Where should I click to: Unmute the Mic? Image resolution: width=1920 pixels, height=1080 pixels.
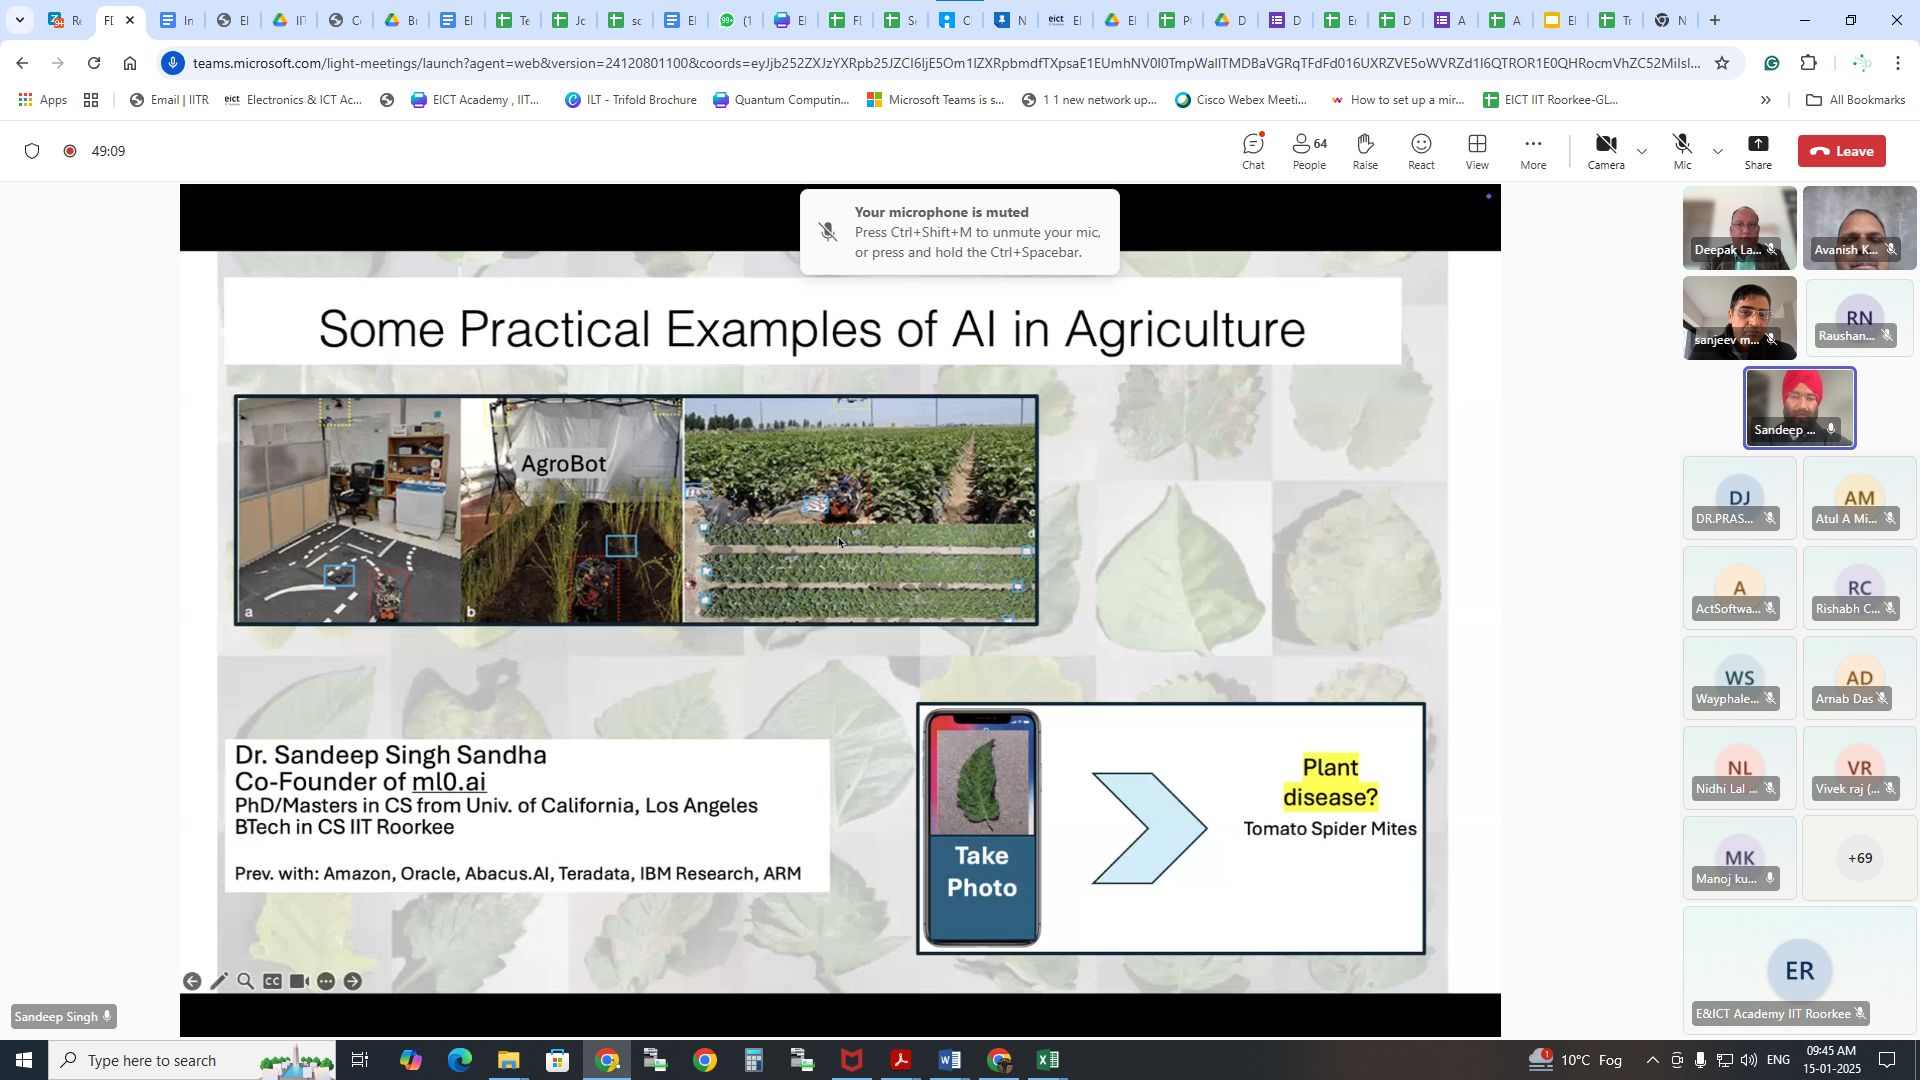(1682, 151)
